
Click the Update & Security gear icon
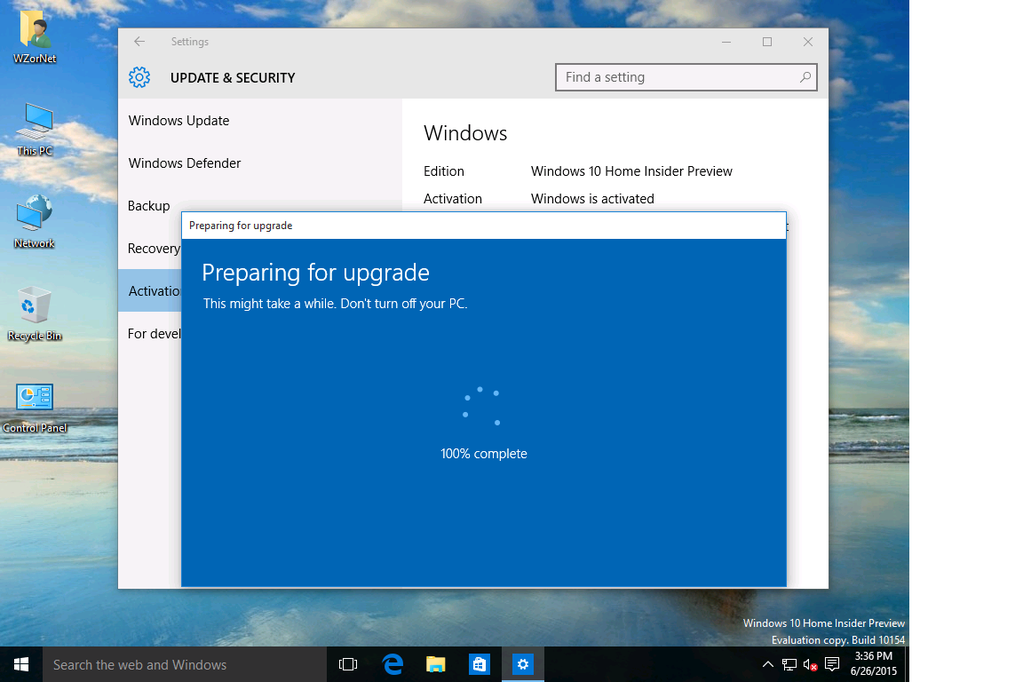(x=139, y=78)
